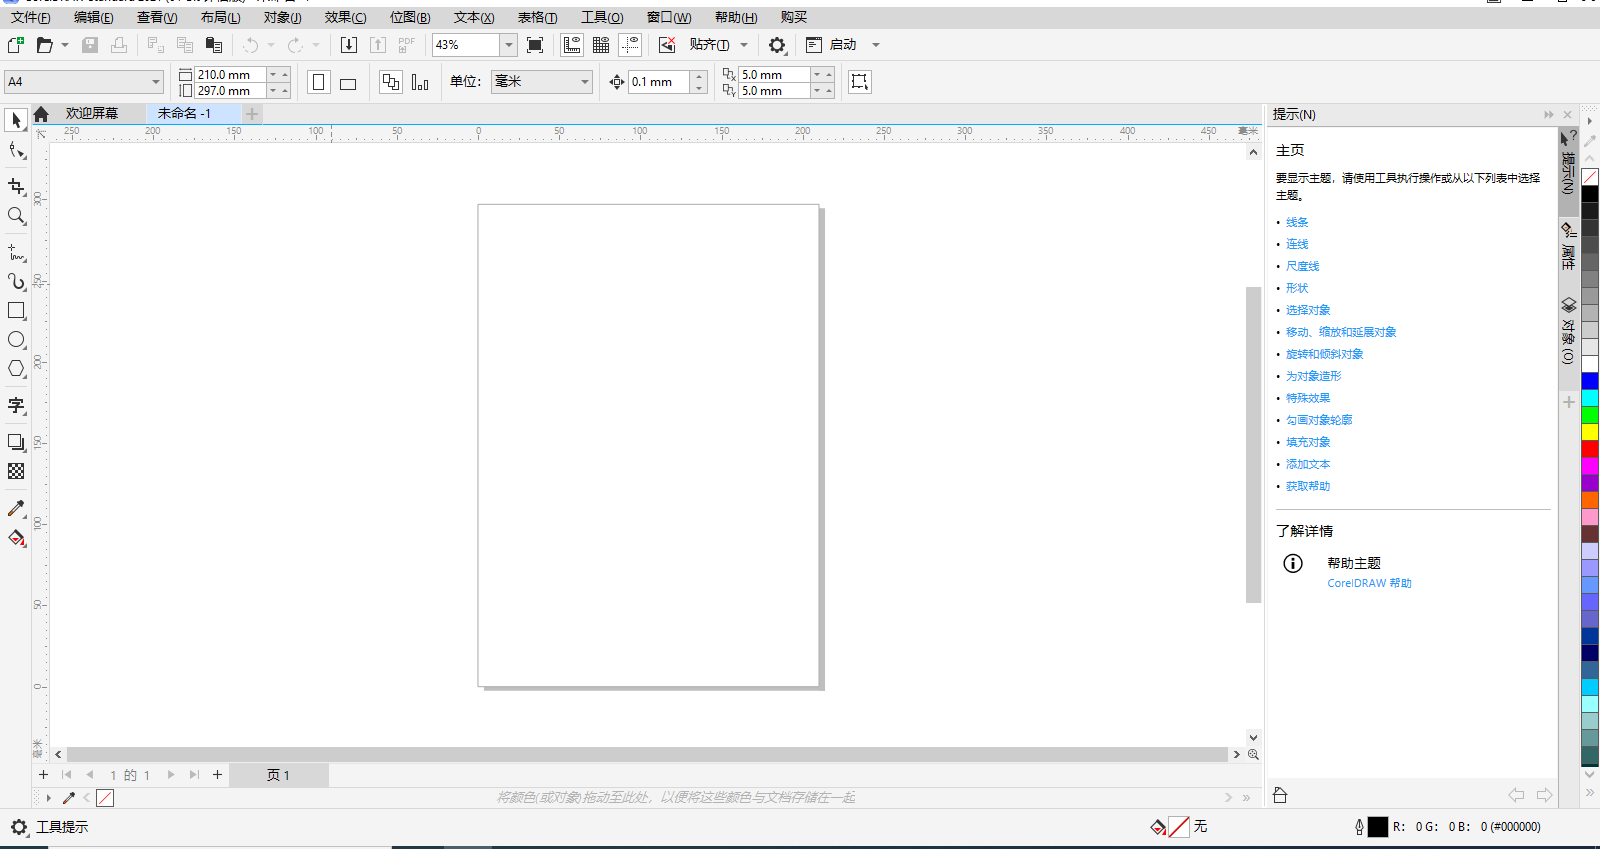Screen dimensions: 1600x849
Task: Select the Color Eyedropper tool
Action: click(16, 508)
